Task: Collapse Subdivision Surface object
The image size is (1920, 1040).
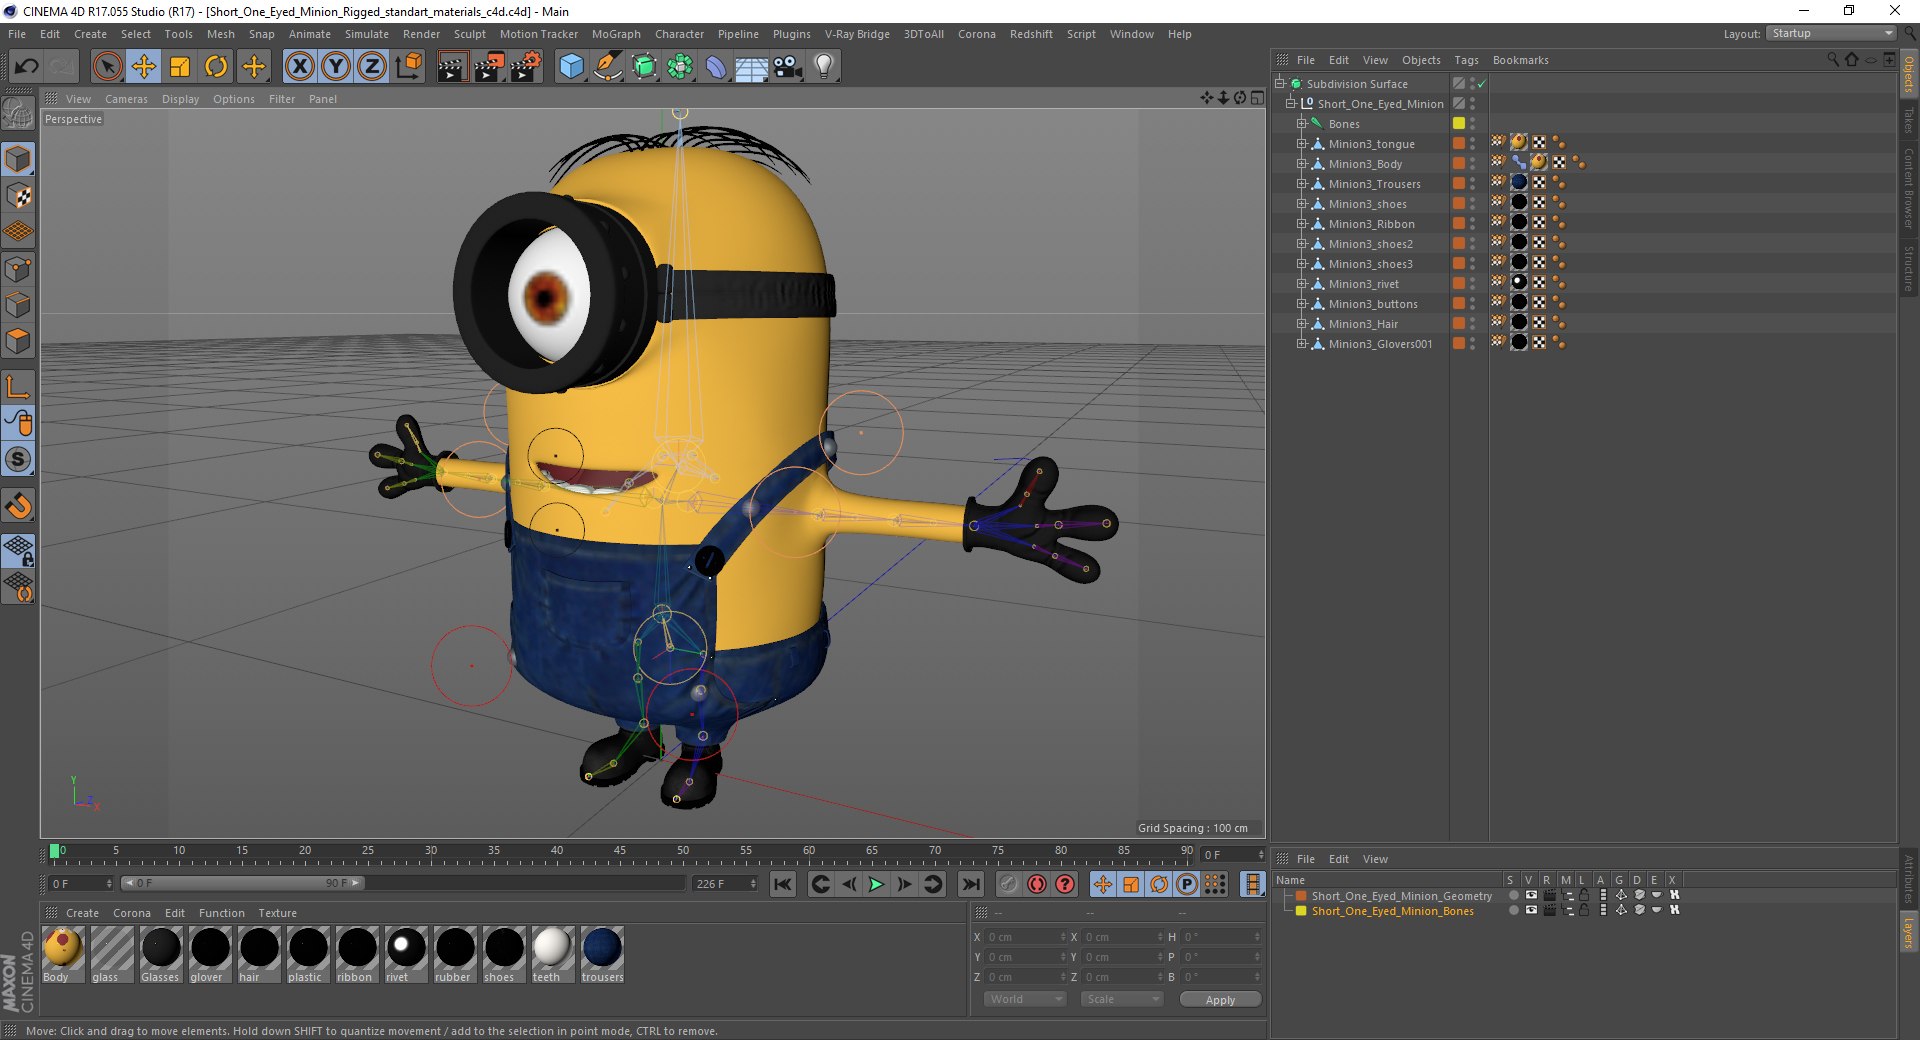Action: pos(1280,84)
